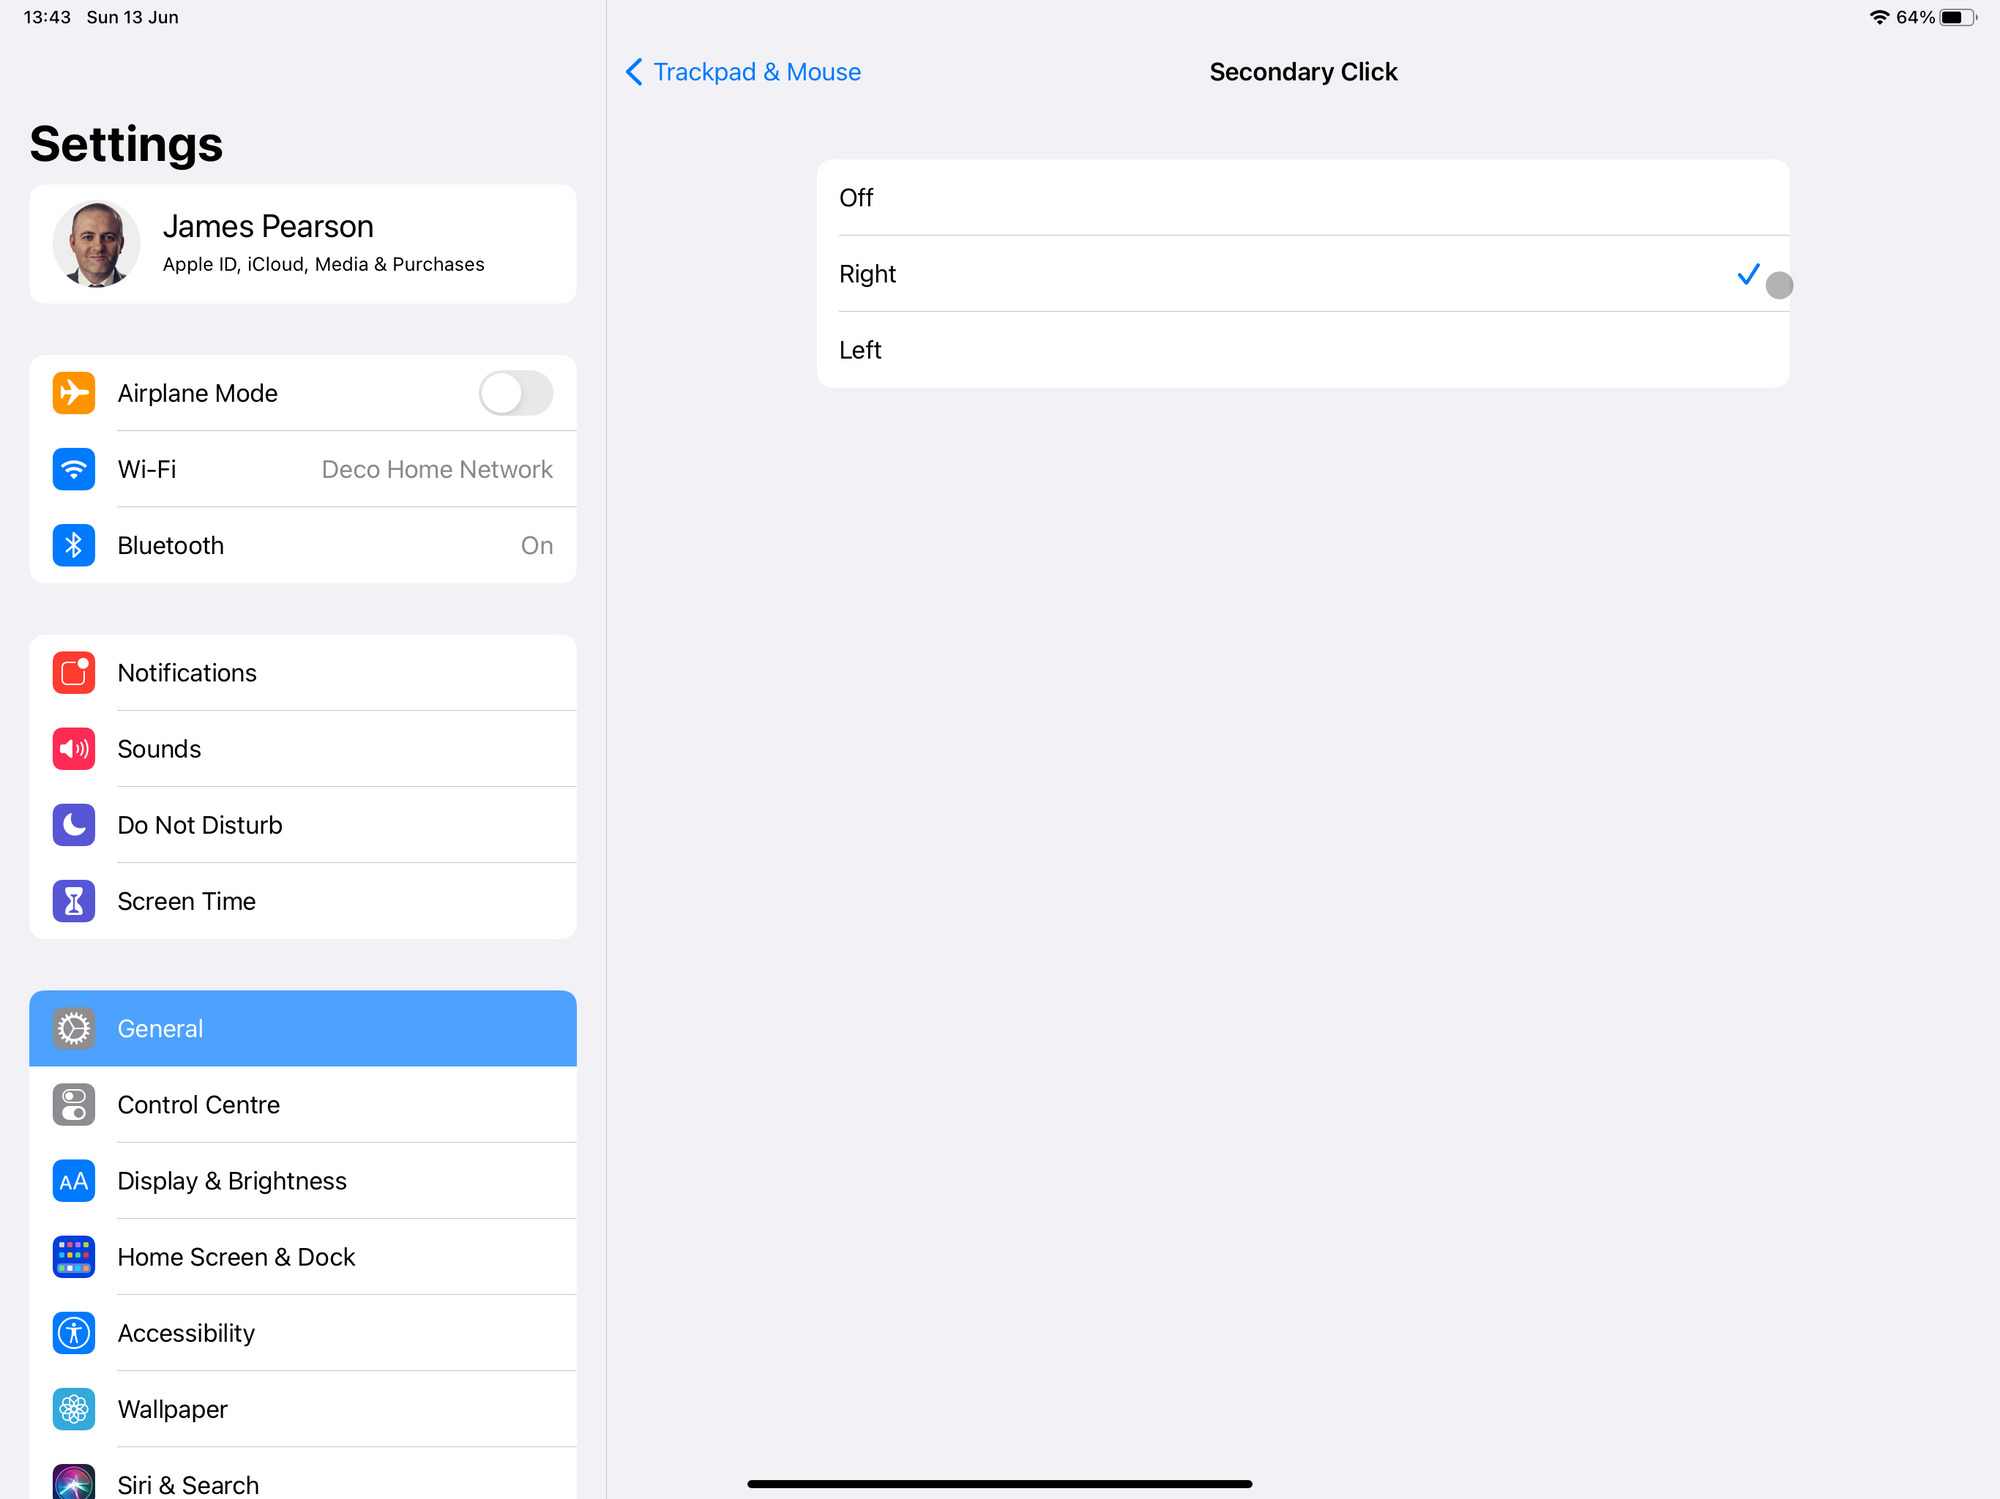Screen dimensions: 2000x1499
Task: Tap the Screen Time hourglass icon
Action: (74, 901)
